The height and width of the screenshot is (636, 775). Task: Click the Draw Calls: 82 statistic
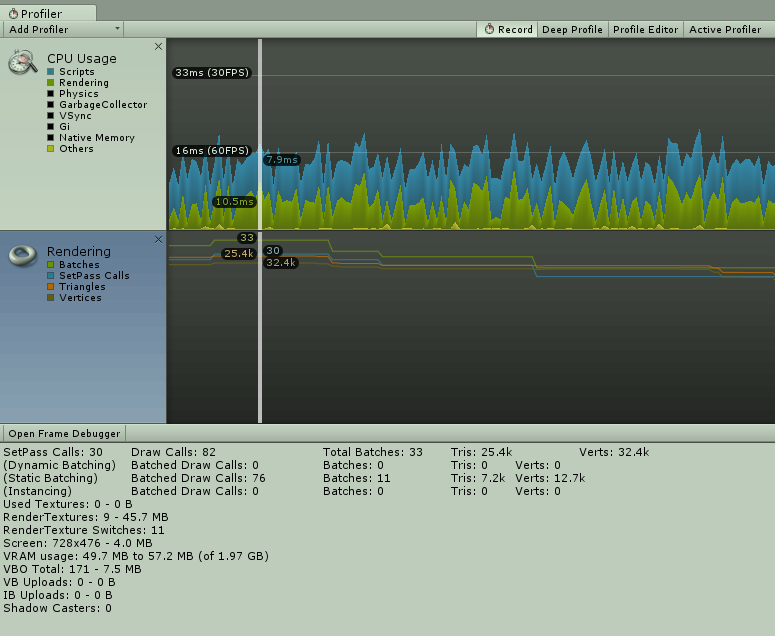(173, 452)
